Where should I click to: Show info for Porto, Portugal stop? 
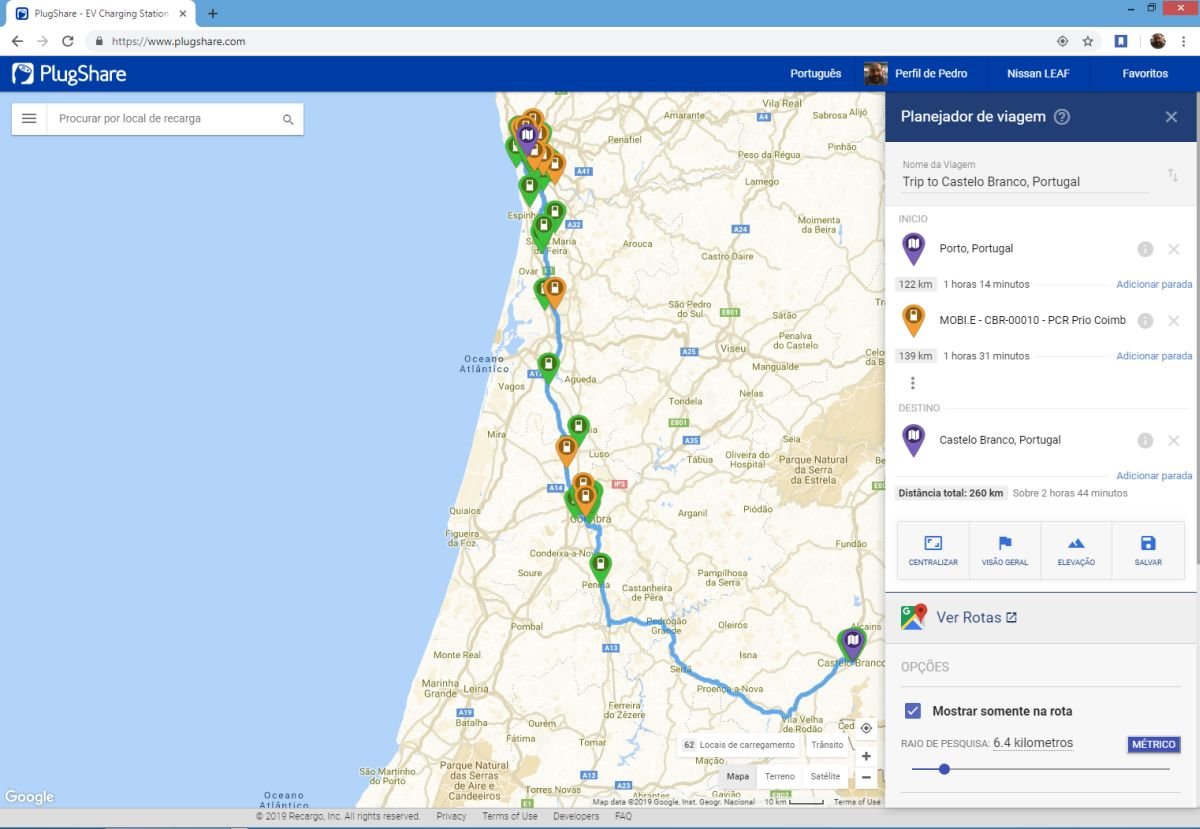pos(1145,249)
